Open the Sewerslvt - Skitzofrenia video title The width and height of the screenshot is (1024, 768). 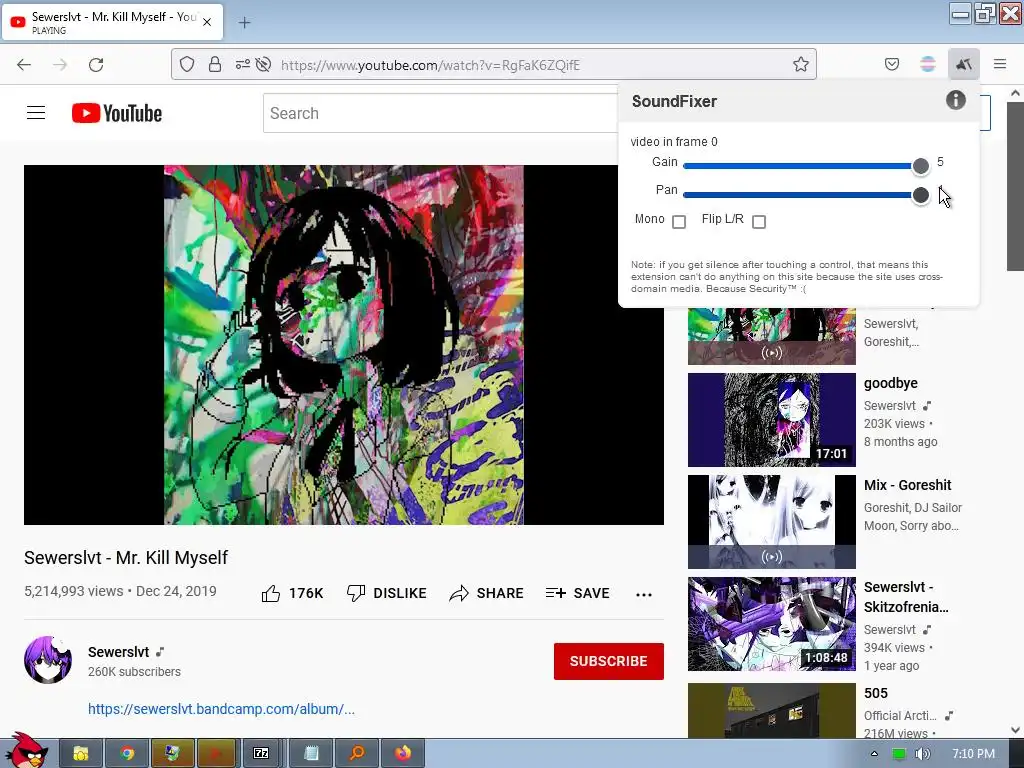pyautogui.click(x=906, y=597)
